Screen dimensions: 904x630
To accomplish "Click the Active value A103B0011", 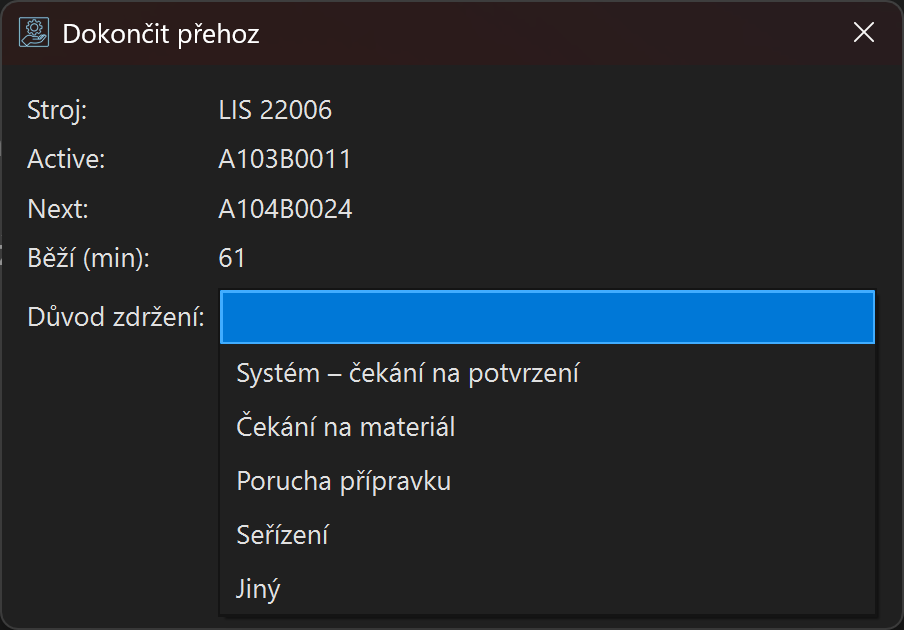I will point(285,160).
